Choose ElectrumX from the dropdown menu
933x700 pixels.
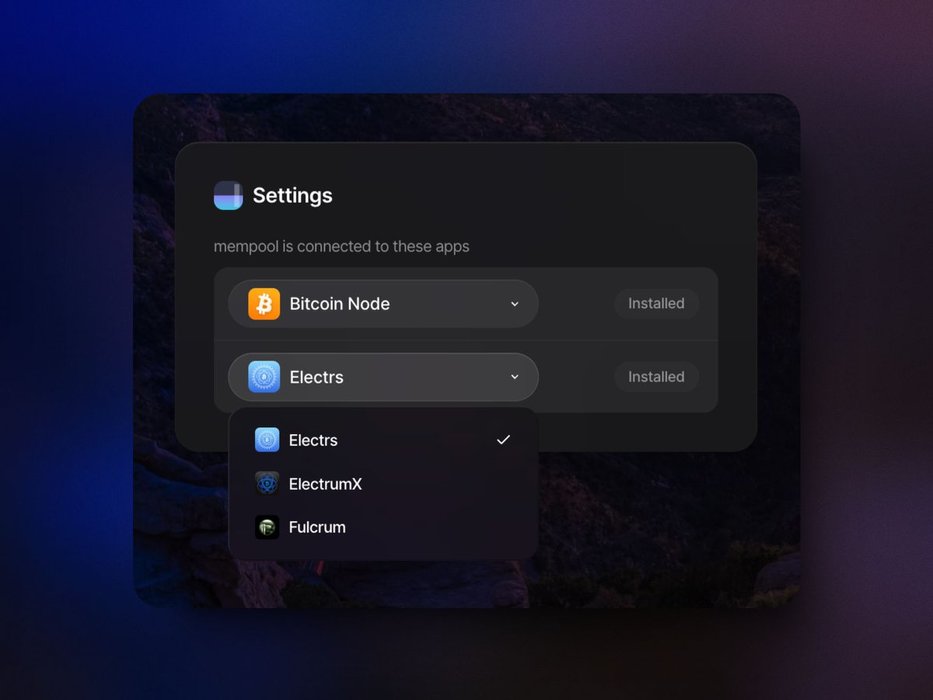325,484
